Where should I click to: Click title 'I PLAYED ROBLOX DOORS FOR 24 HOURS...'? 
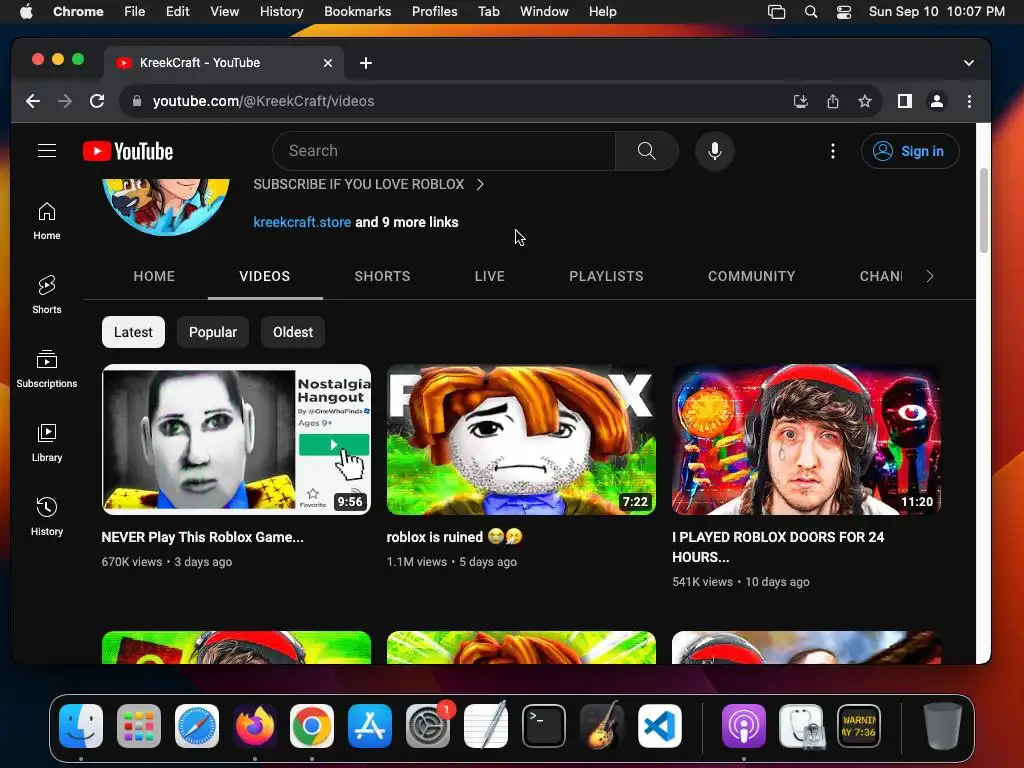click(x=778, y=547)
